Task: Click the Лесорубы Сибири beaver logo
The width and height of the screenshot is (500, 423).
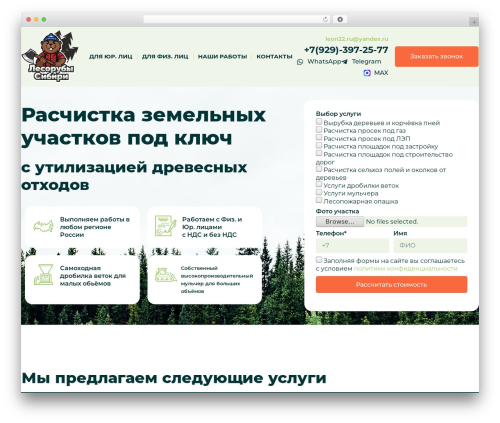Action: coord(50,56)
